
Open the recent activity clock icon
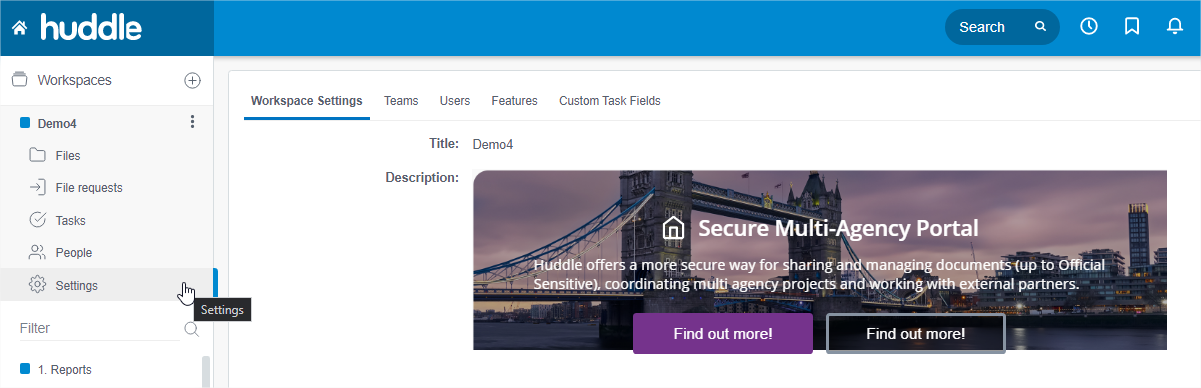pos(1089,27)
